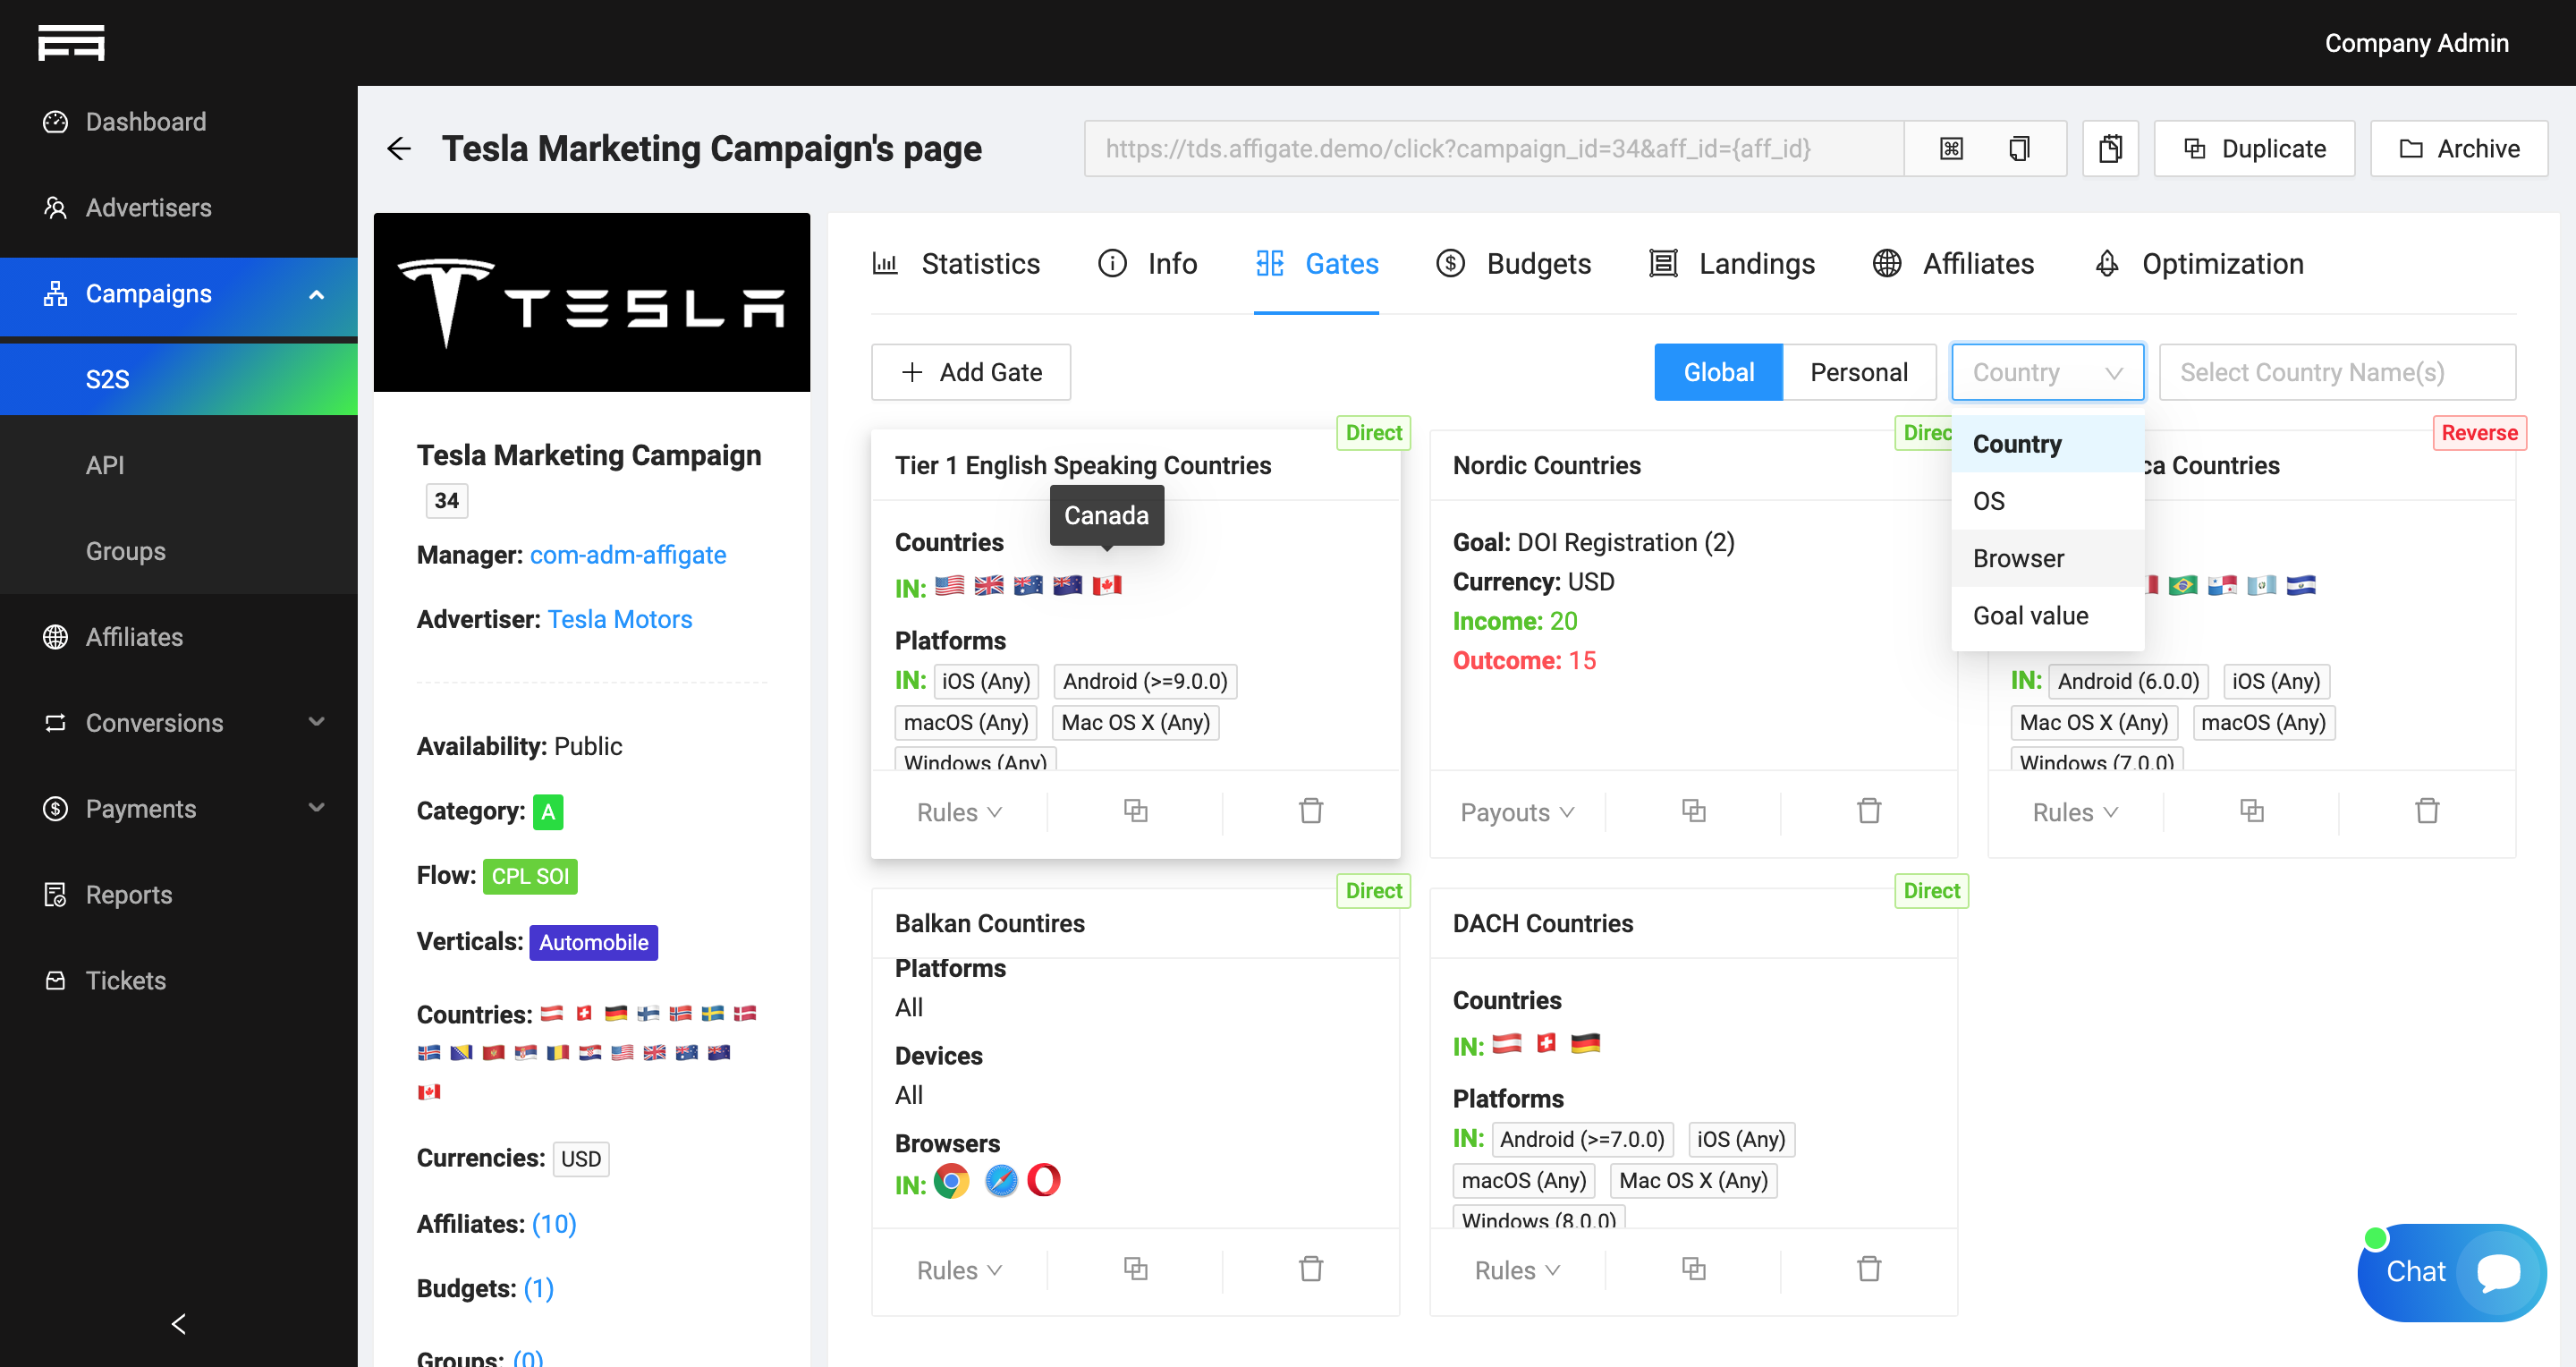
Task: Duplicate the Balkan Countries gate via its copy icon
Action: coord(1135,1269)
